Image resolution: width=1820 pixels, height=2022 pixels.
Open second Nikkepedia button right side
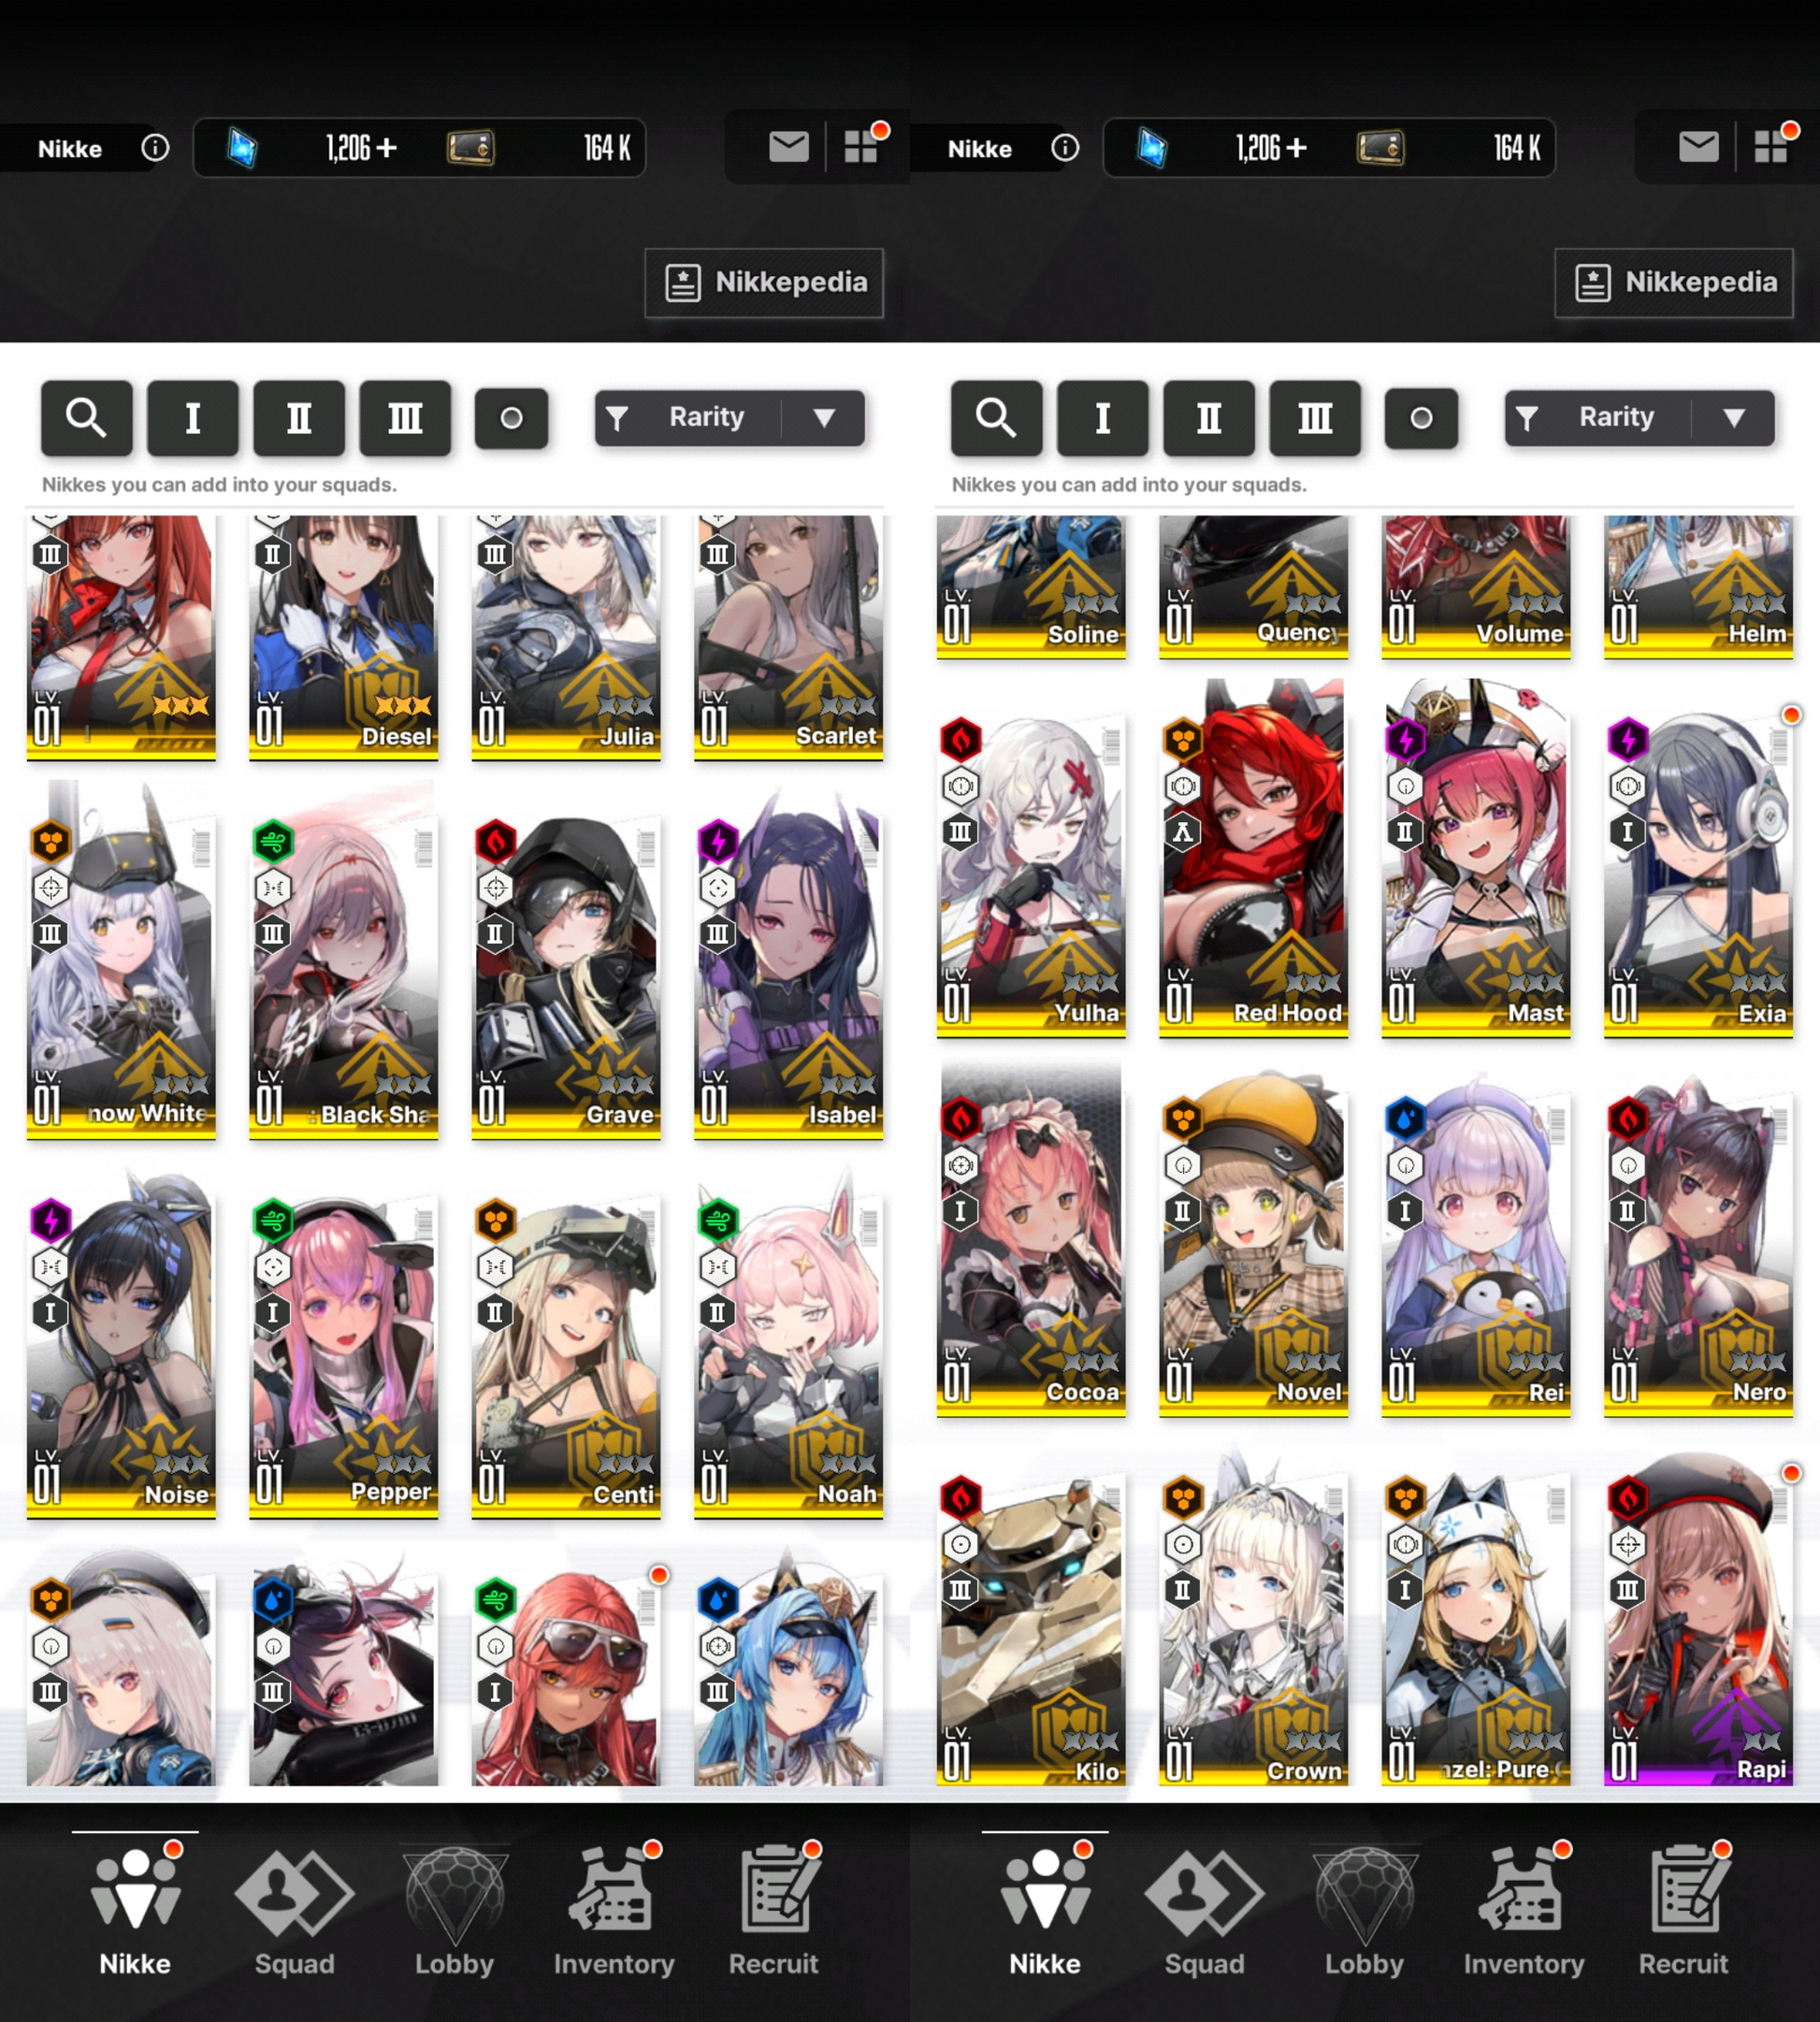click(x=1668, y=280)
